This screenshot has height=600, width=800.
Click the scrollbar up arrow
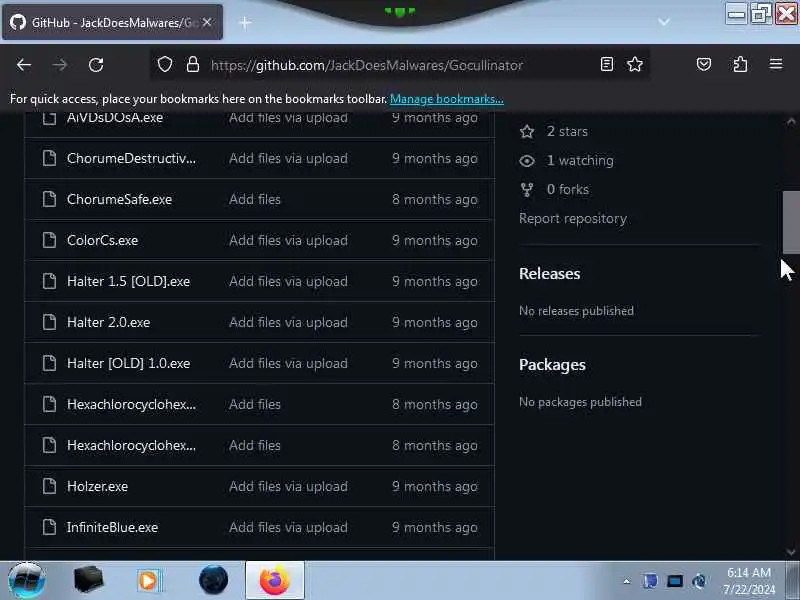point(791,121)
